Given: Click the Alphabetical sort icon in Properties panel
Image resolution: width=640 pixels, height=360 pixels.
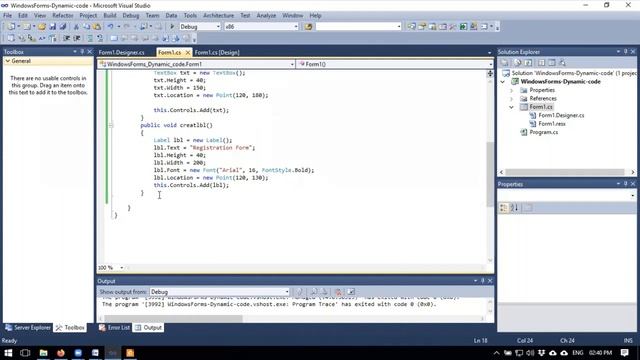Looking at the screenshot, I should 514,208.
